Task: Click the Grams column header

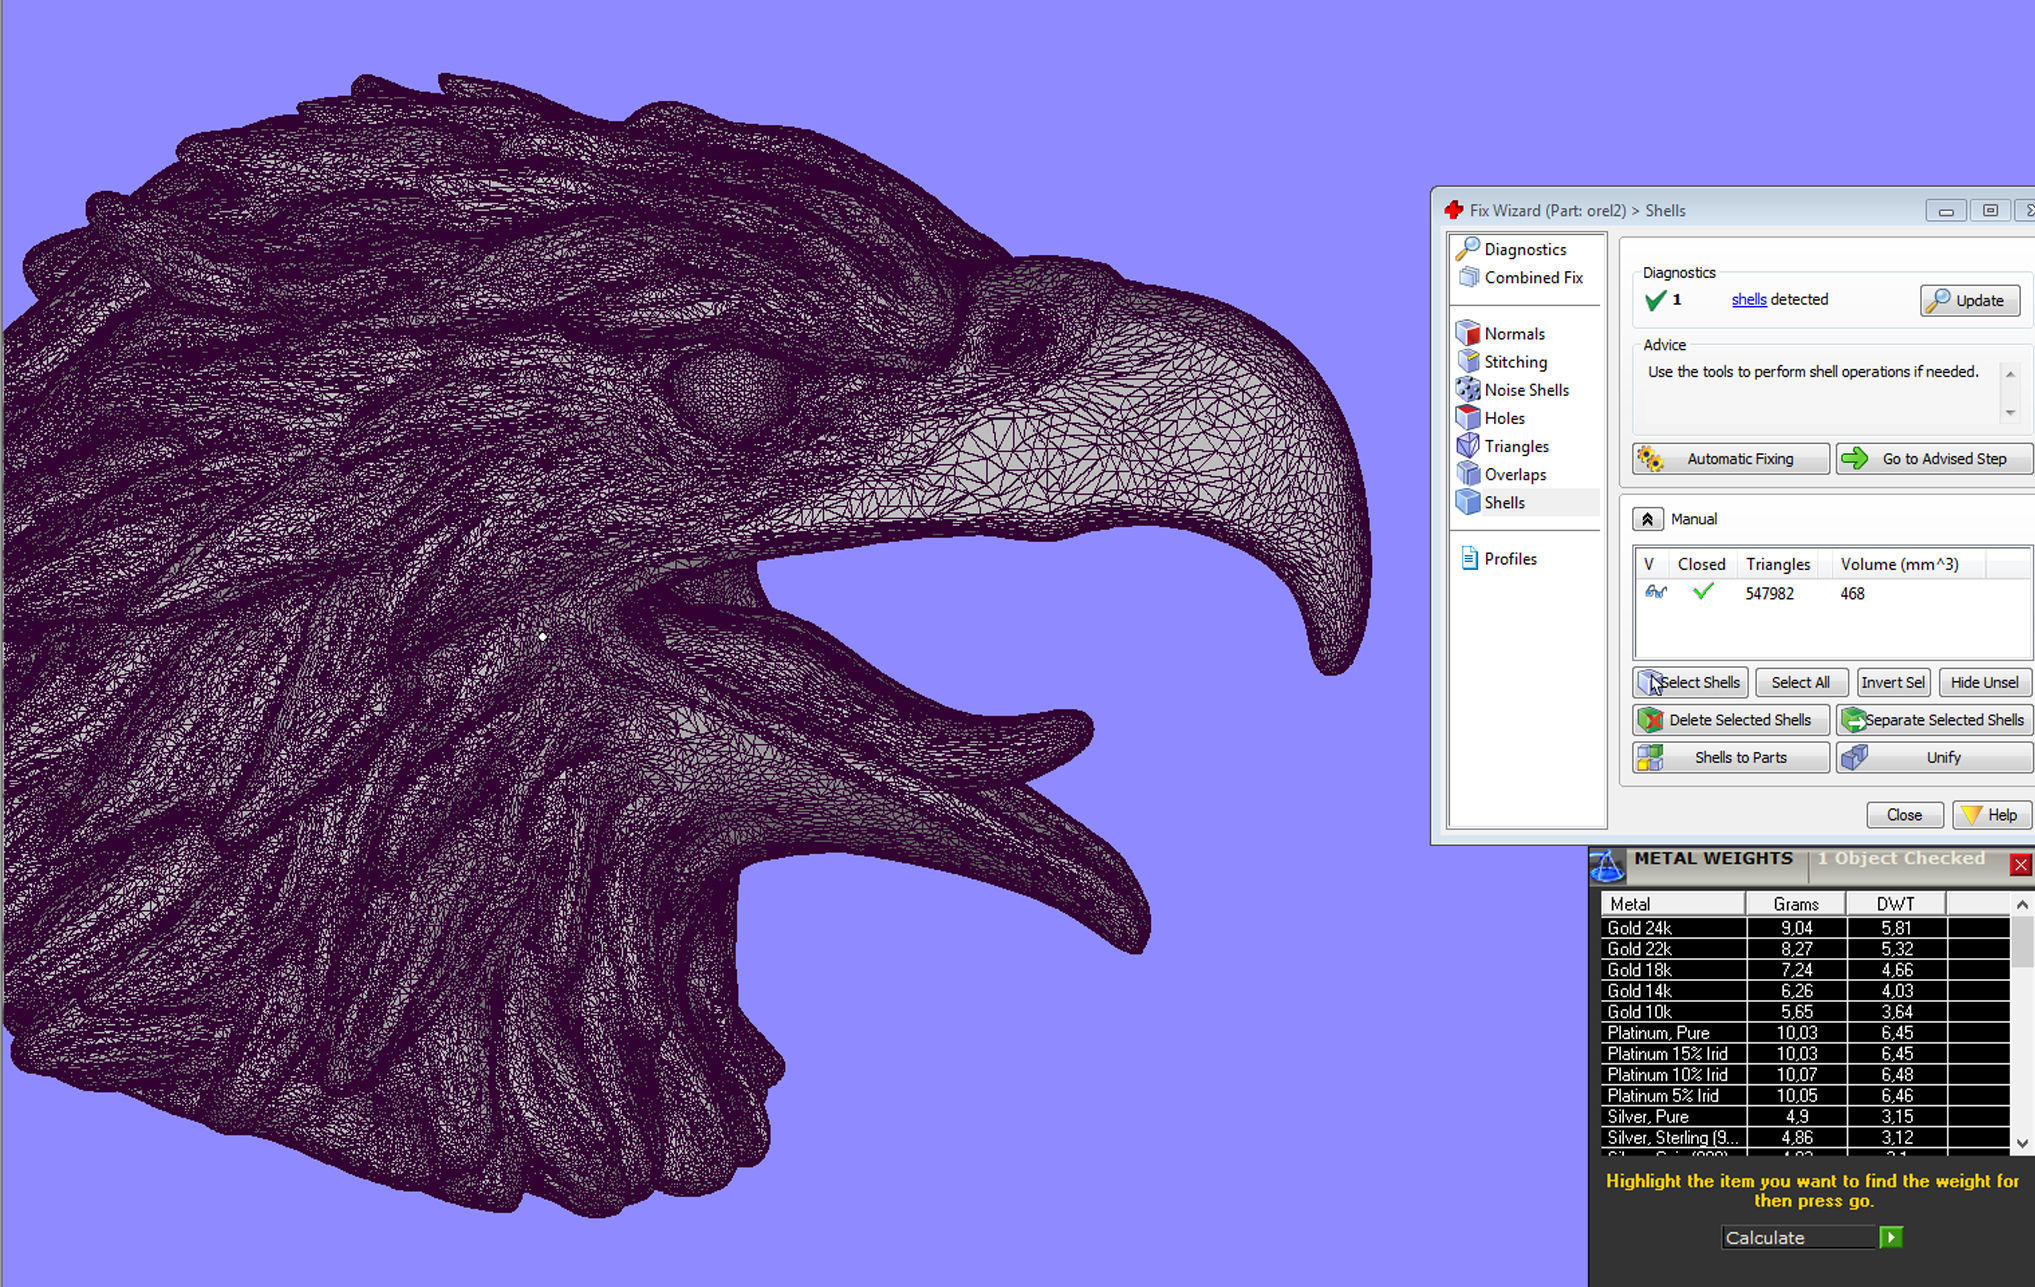Action: [x=1795, y=904]
